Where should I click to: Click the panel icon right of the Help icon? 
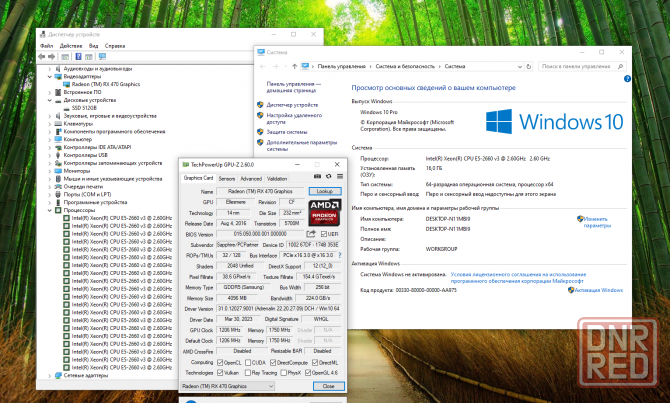pyautogui.click(x=88, y=56)
